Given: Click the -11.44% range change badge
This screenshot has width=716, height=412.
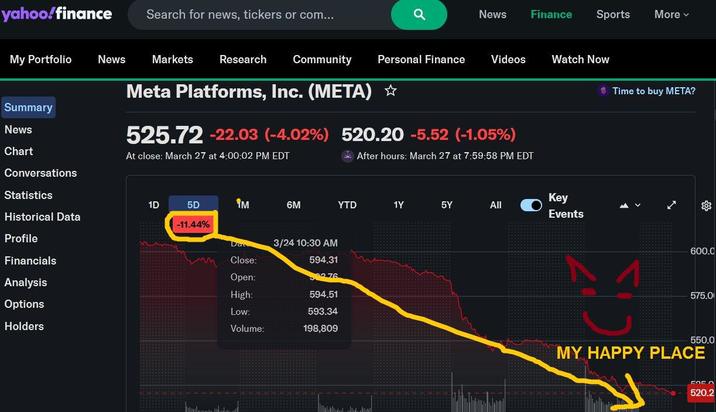Looking at the screenshot, I should coord(193,225).
